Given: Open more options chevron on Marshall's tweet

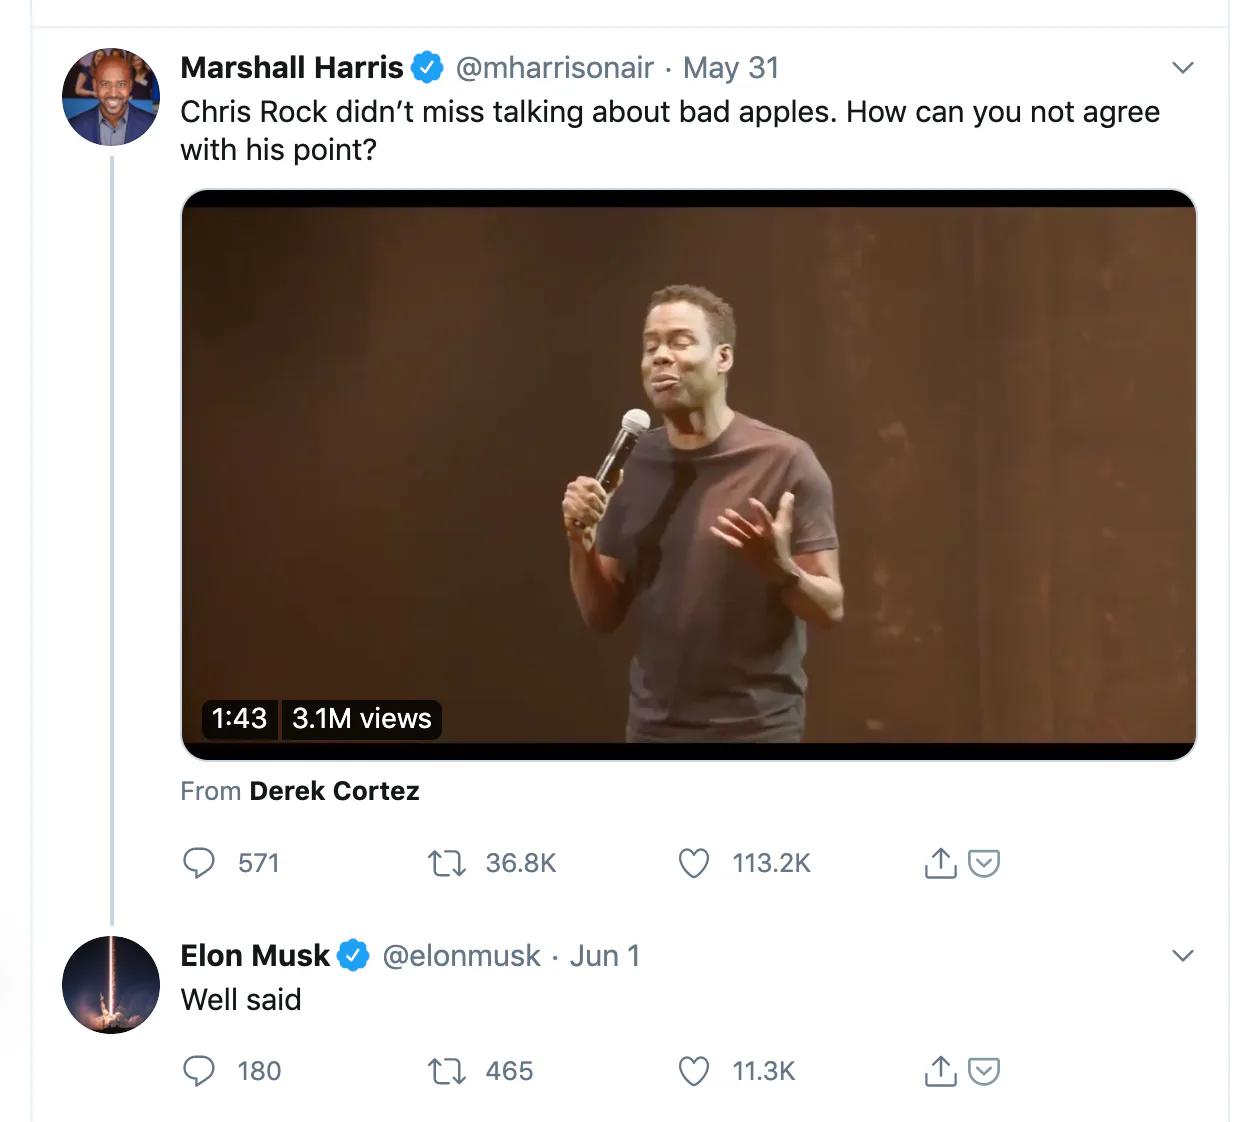Looking at the screenshot, I should (x=1183, y=68).
